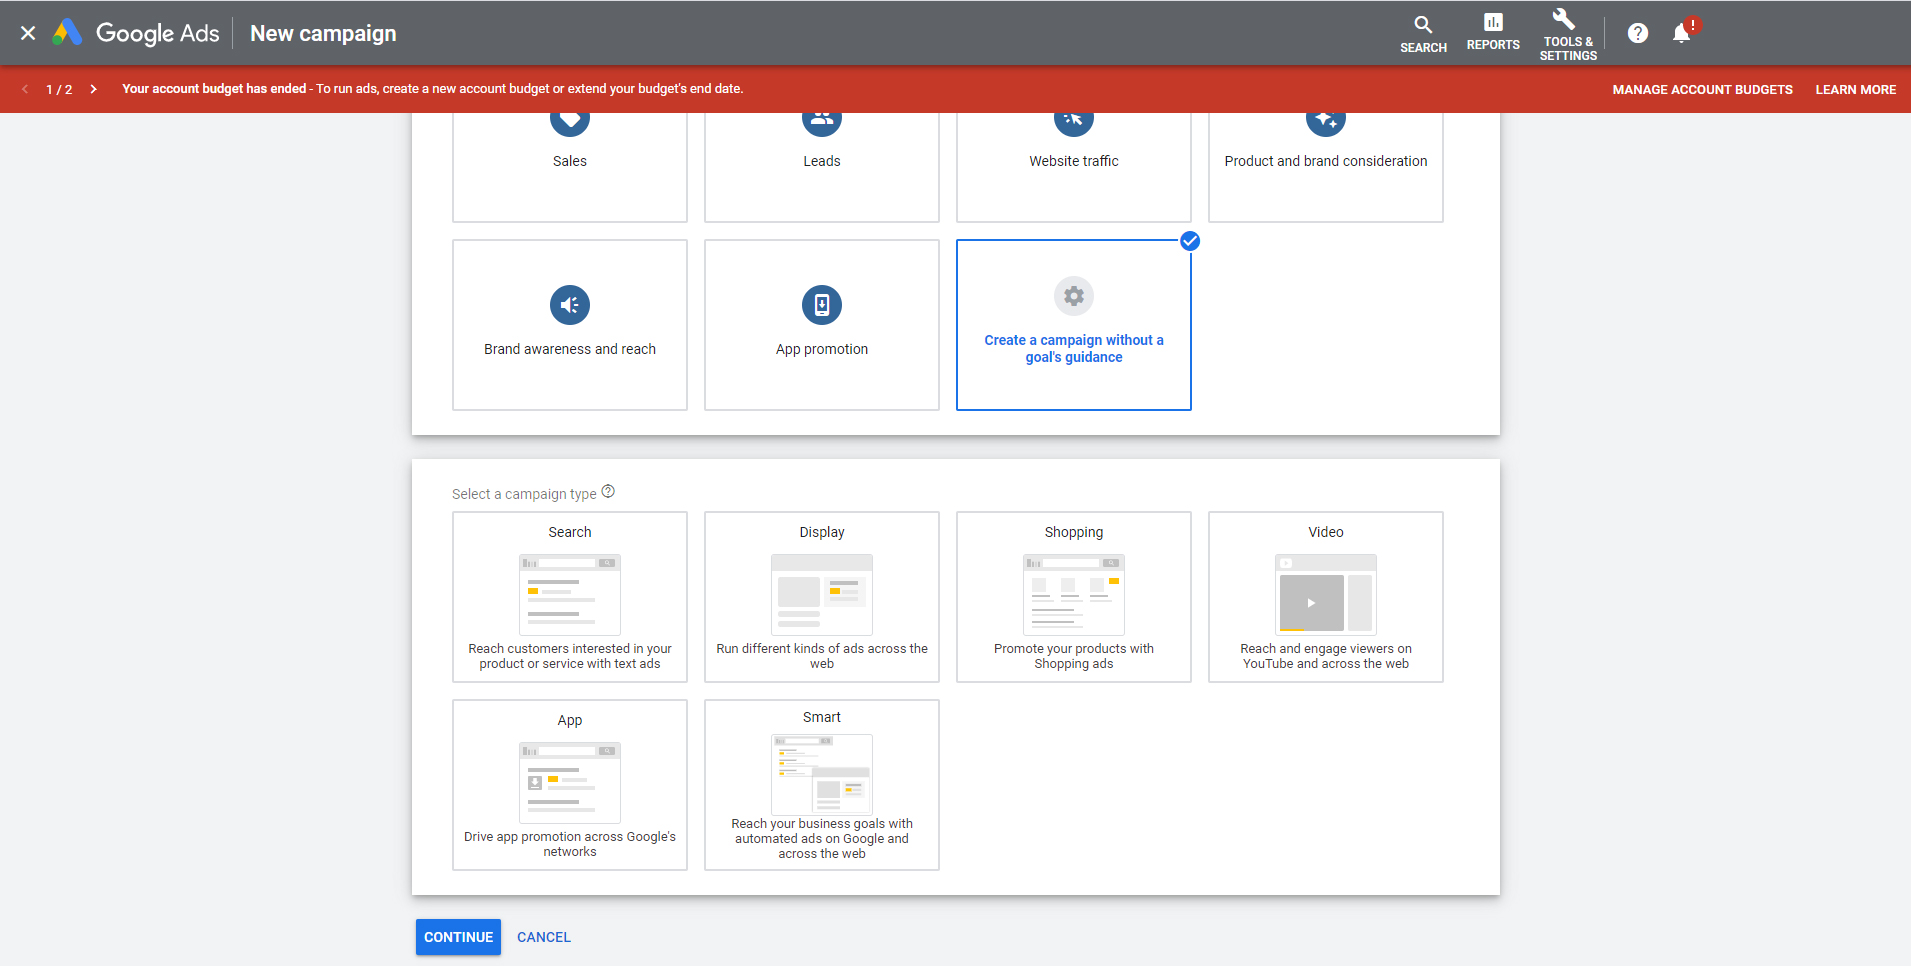Click 'Reach customers interested' Search description

(570, 656)
